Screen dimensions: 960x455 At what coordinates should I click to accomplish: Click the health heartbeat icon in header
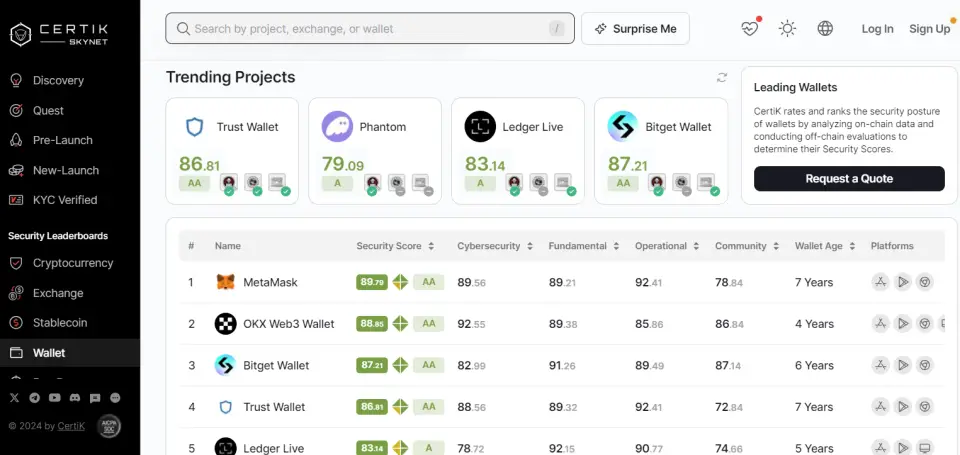[749, 28]
